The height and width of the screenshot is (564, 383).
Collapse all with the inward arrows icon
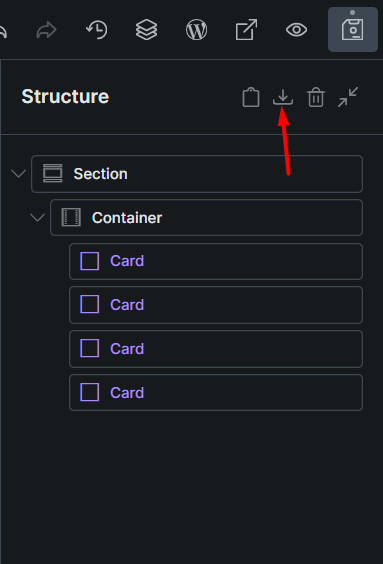point(348,97)
